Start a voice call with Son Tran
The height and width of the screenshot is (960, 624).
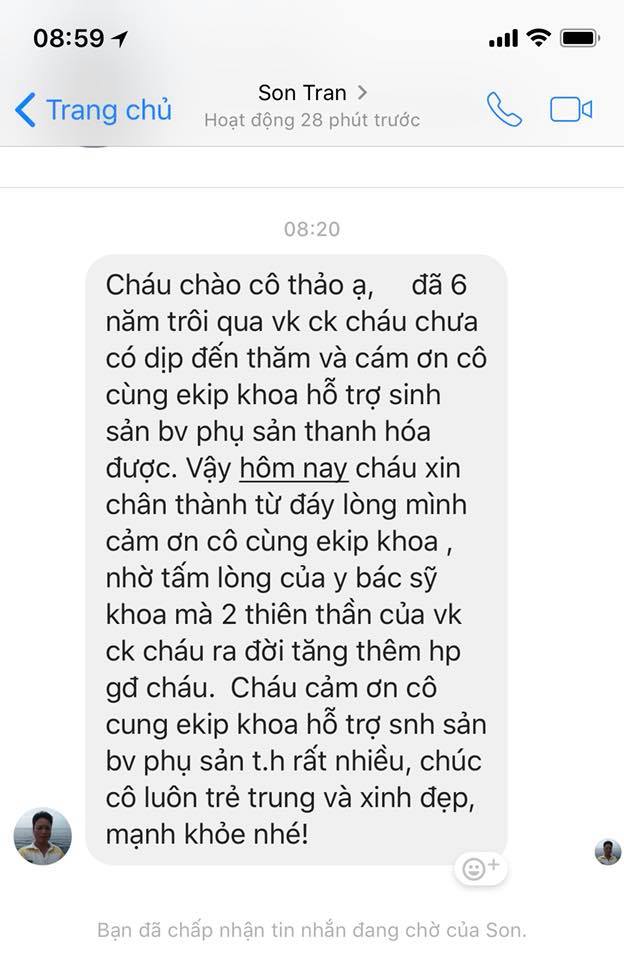coord(504,110)
